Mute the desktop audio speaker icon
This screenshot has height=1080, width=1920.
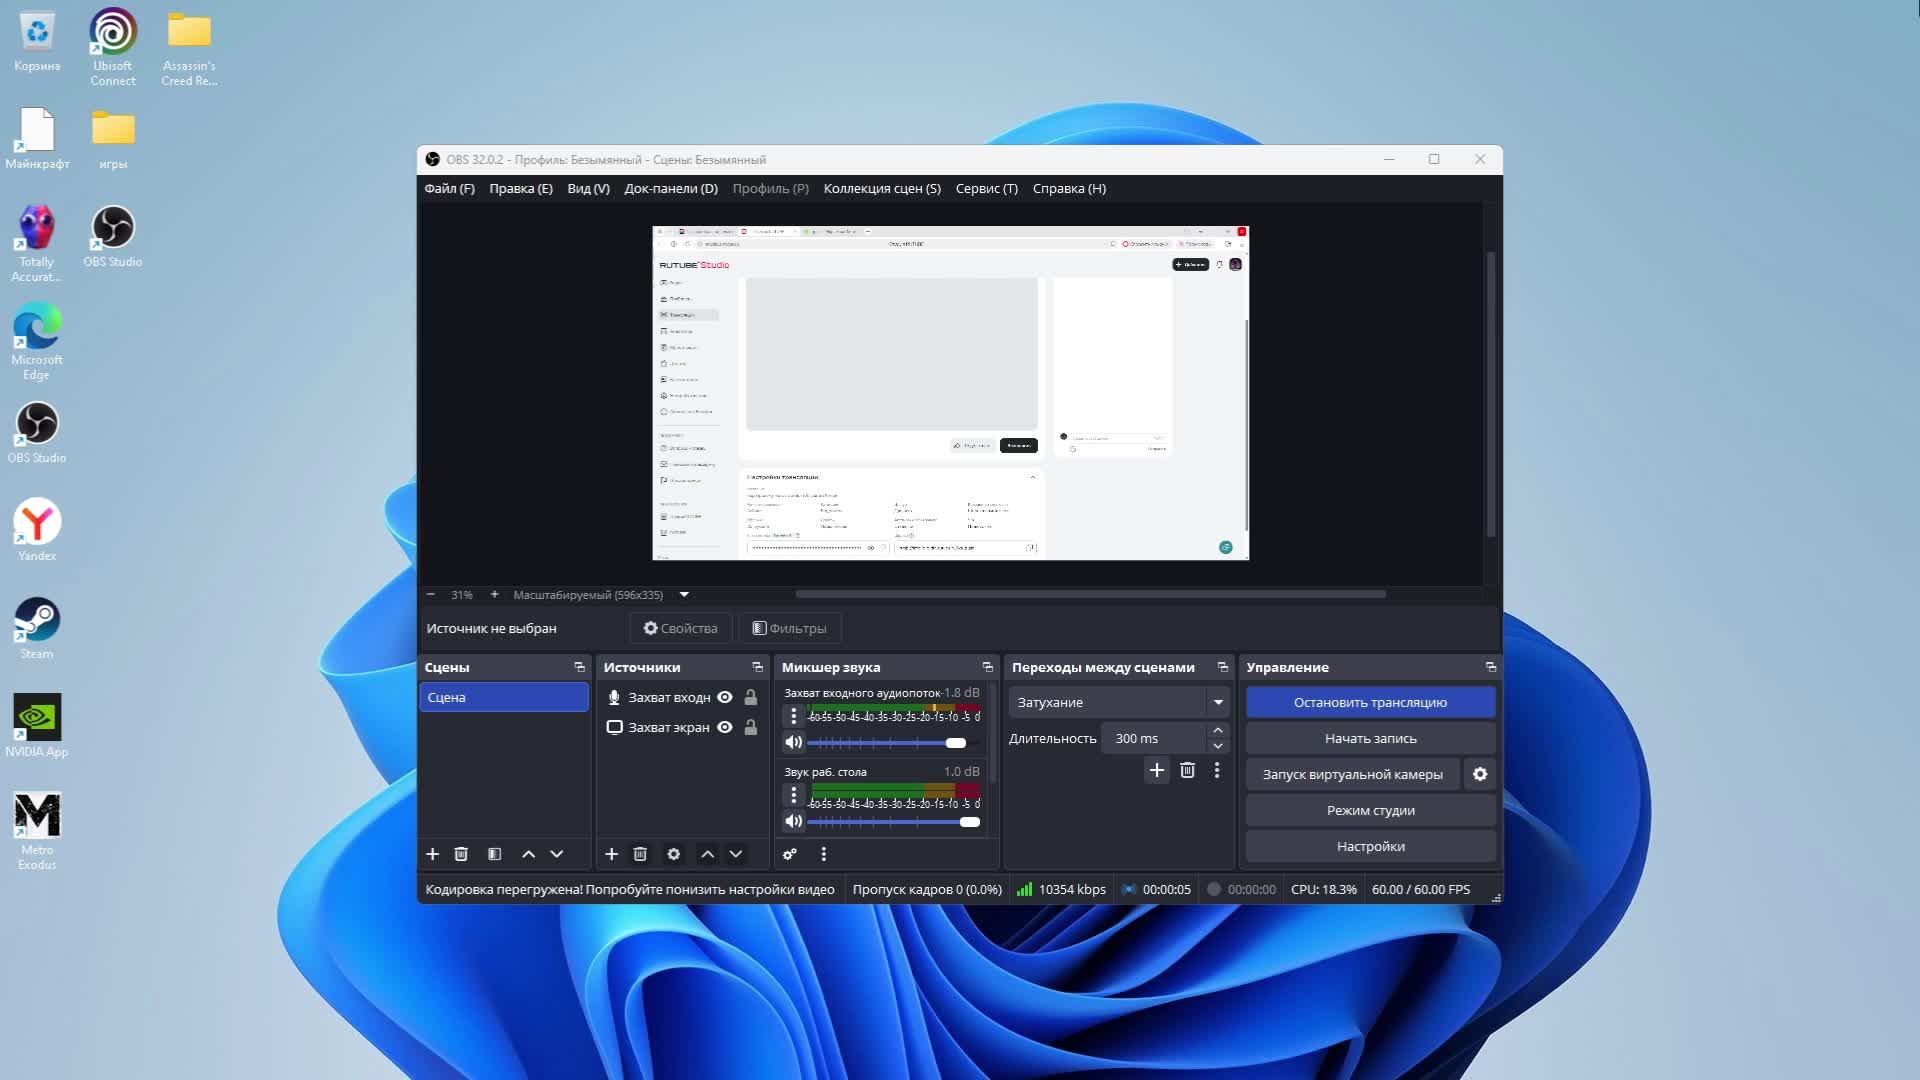click(793, 821)
